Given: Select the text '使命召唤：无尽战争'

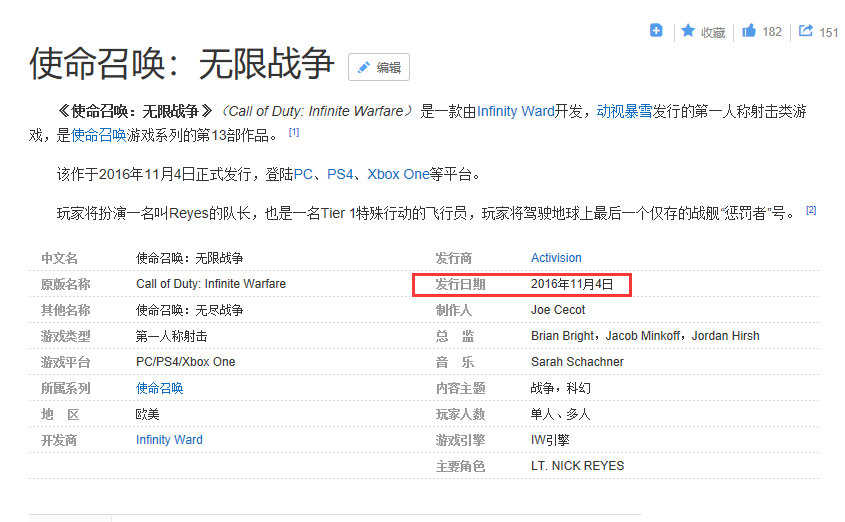Looking at the screenshot, I should (189, 310).
